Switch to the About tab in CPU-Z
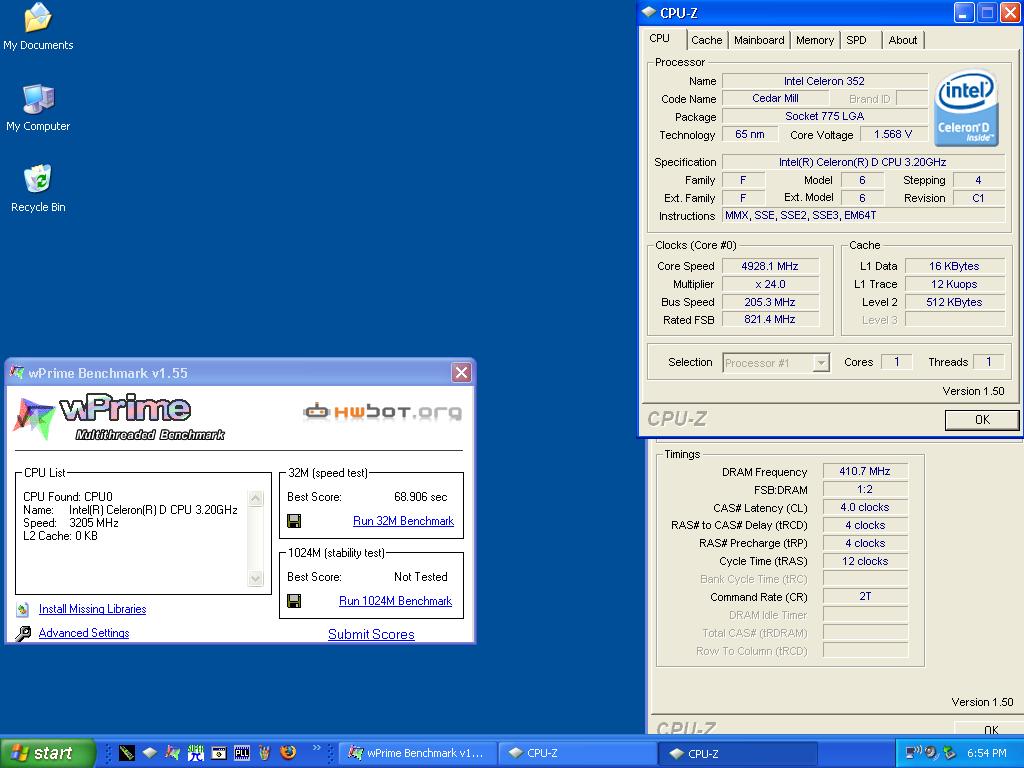The width and height of the screenshot is (1024, 768). pos(903,40)
